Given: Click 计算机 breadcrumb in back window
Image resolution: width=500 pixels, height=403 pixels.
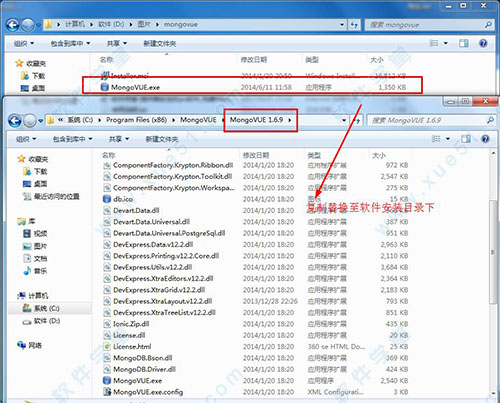Looking at the screenshot, I should [x=75, y=24].
